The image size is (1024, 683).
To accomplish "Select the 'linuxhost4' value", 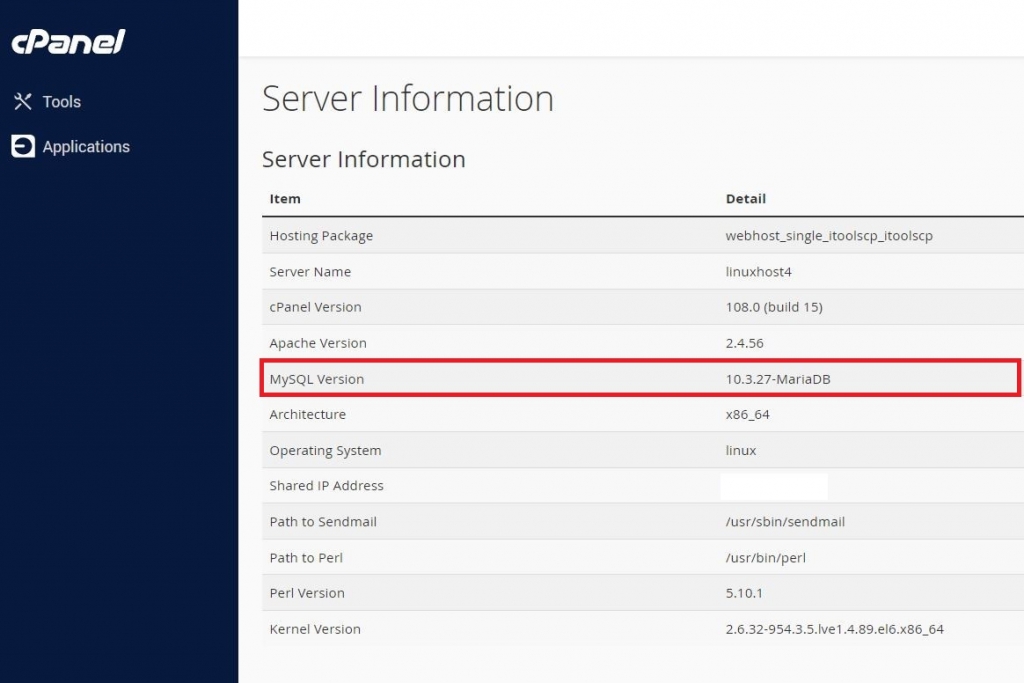I will coord(758,272).
